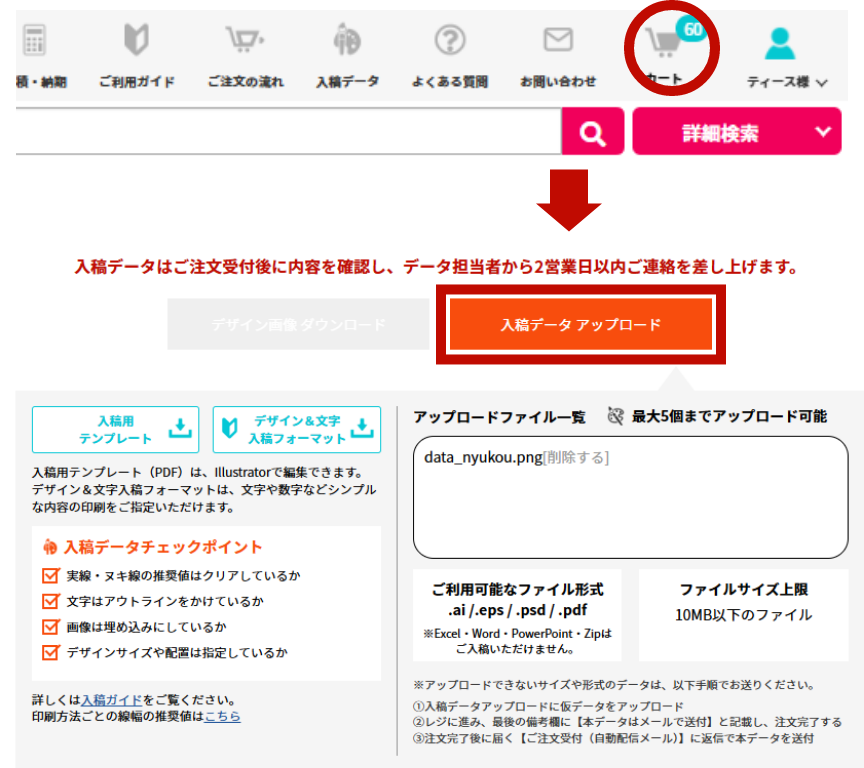Click the calculator estimate icon
This screenshot has width=864, height=768.
click(x=33, y=41)
